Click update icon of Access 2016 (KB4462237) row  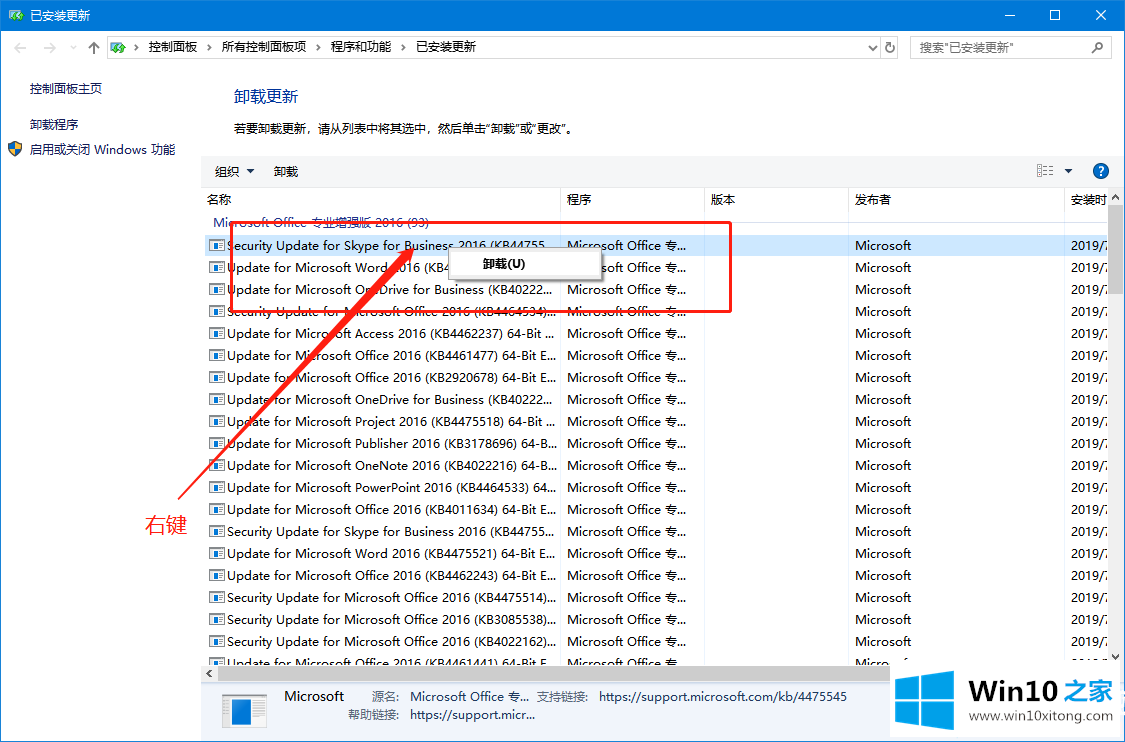point(216,334)
